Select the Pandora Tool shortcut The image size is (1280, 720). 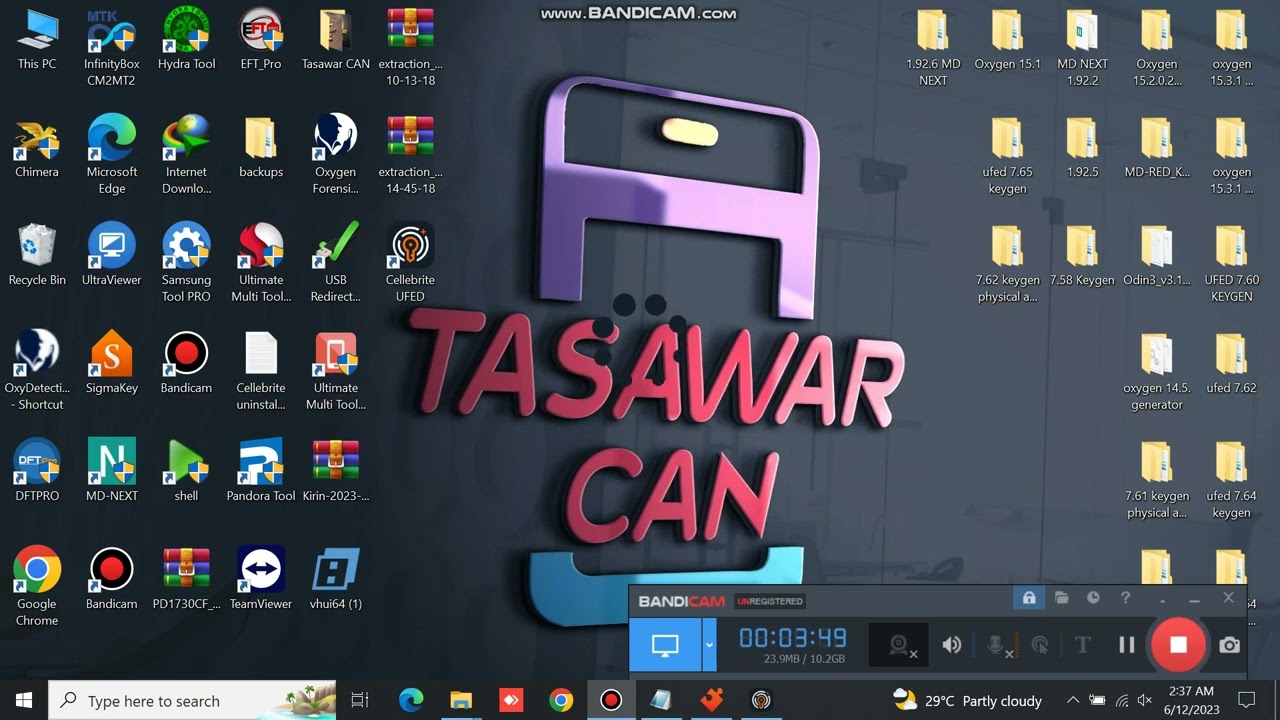point(261,472)
